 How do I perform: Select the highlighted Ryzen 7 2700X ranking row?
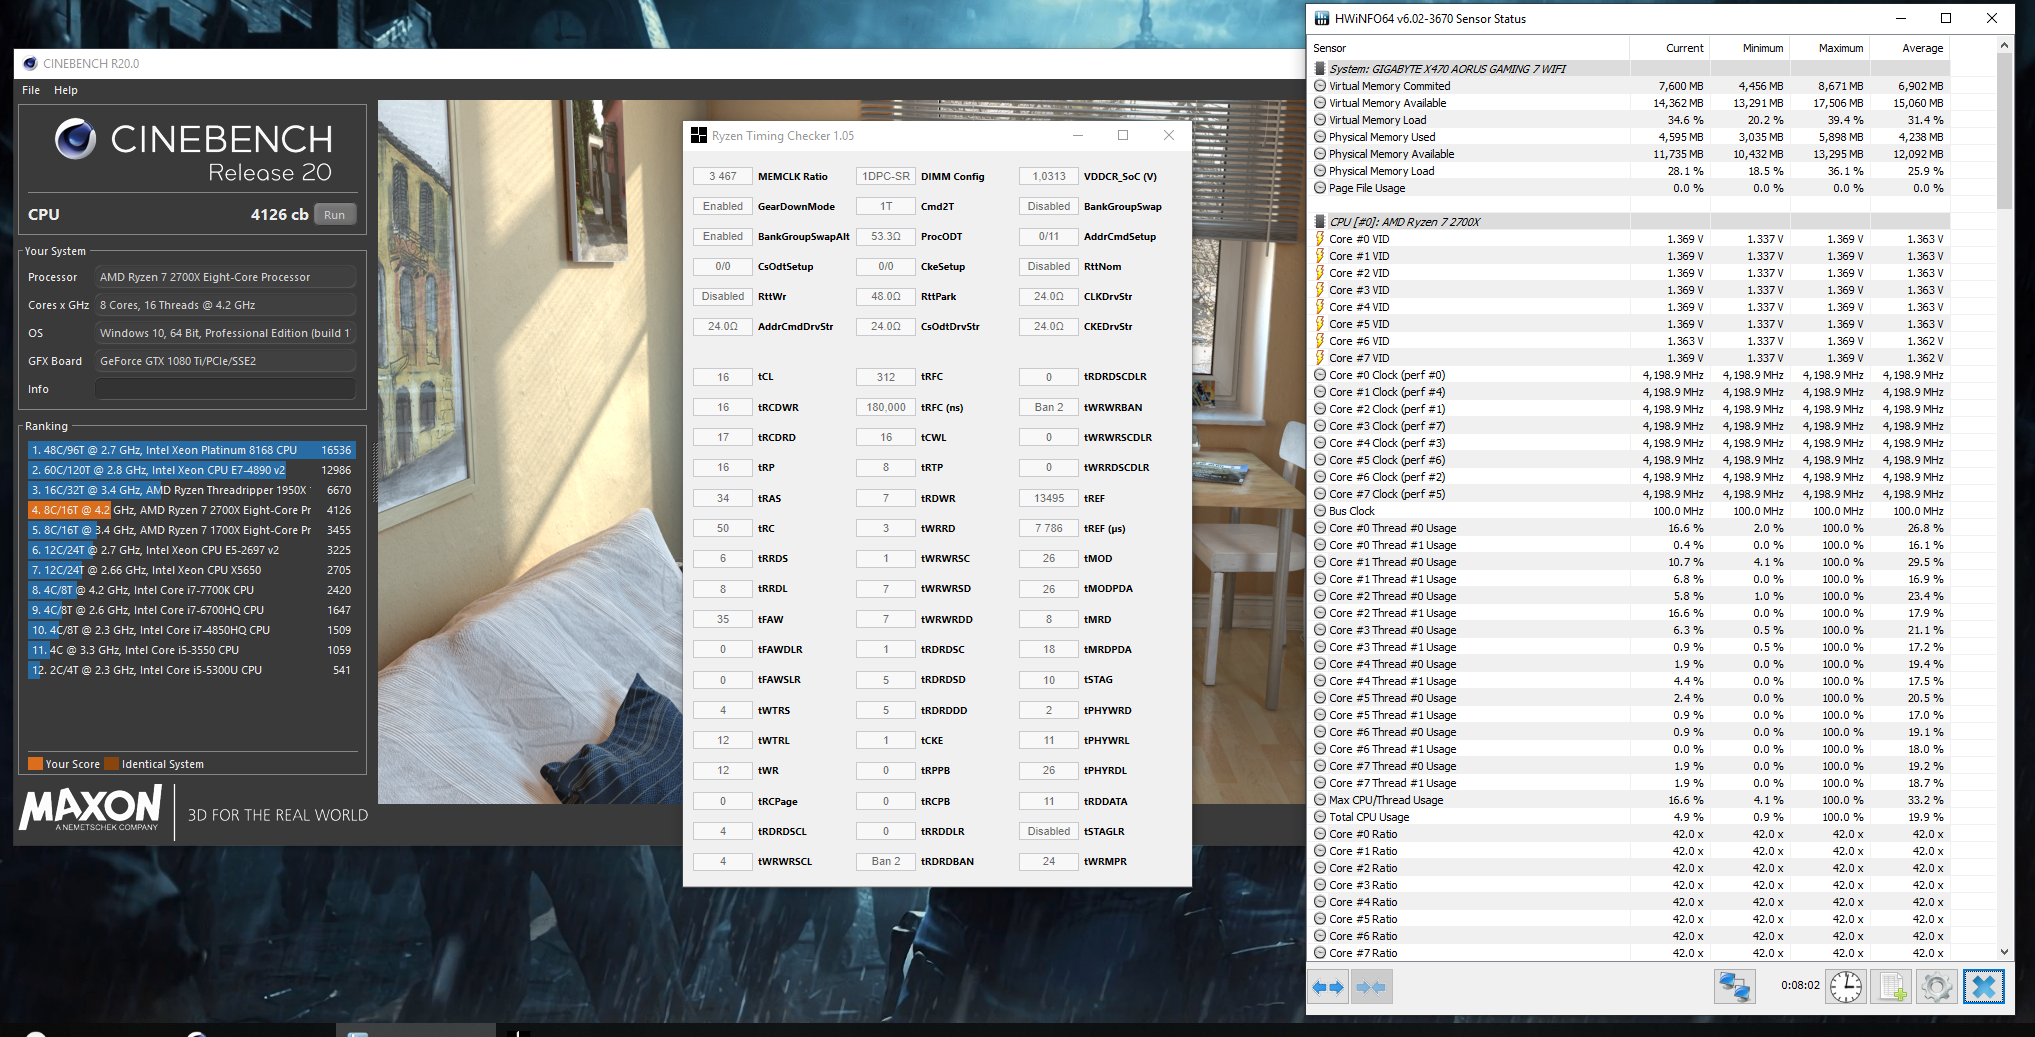tap(190, 510)
